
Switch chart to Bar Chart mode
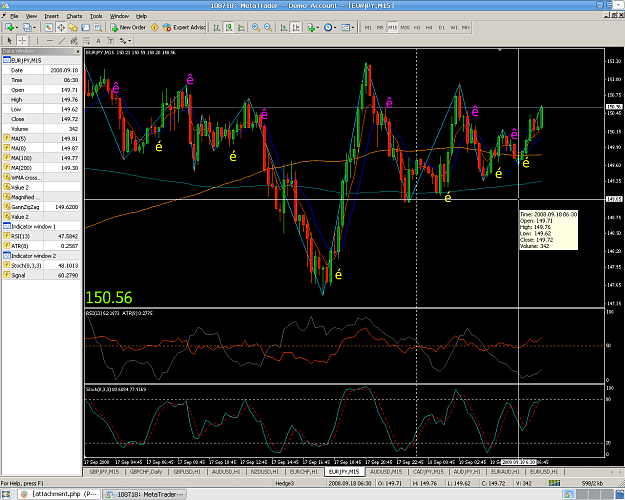point(216,27)
